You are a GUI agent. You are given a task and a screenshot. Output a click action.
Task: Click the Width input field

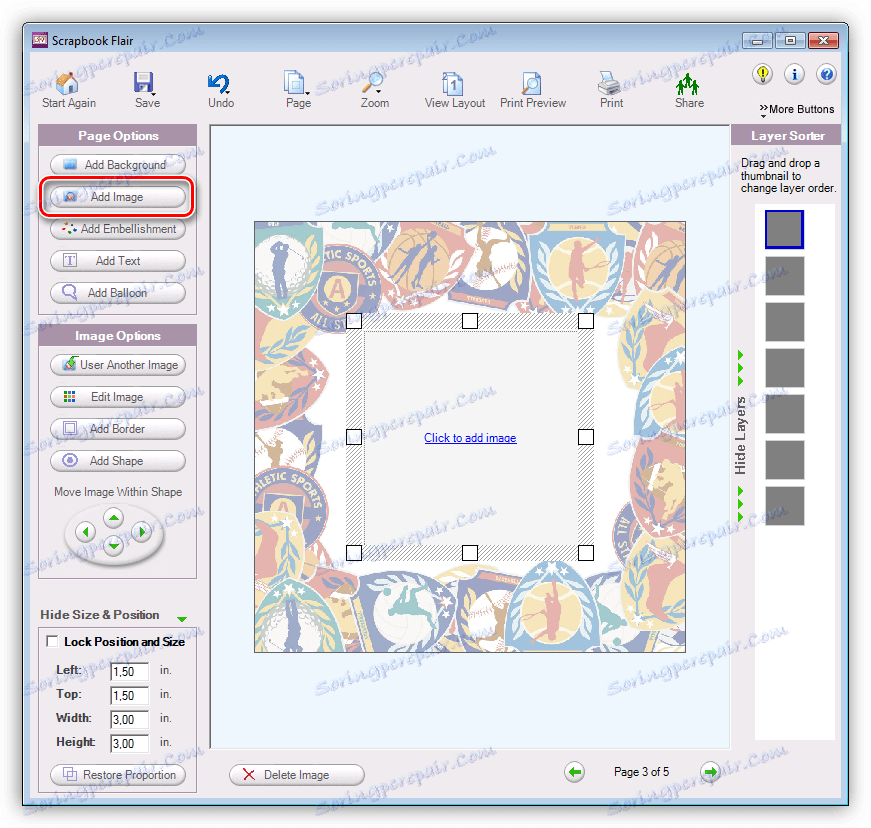[129, 719]
